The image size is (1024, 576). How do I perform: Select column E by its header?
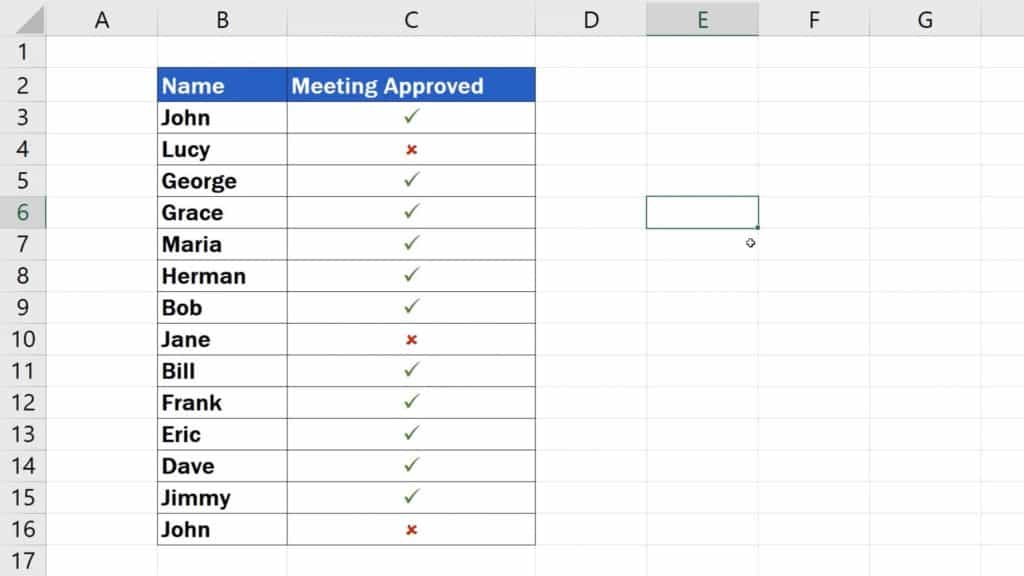(702, 19)
